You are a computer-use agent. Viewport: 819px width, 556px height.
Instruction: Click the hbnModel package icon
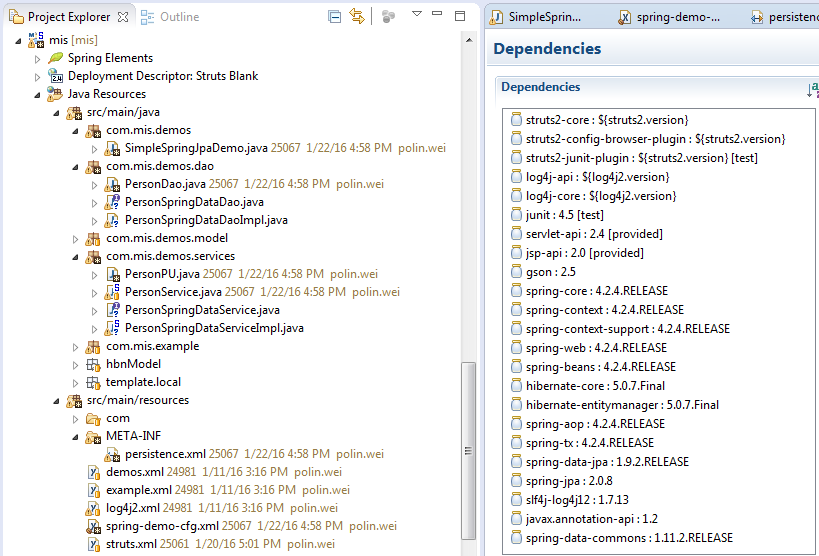(x=93, y=364)
